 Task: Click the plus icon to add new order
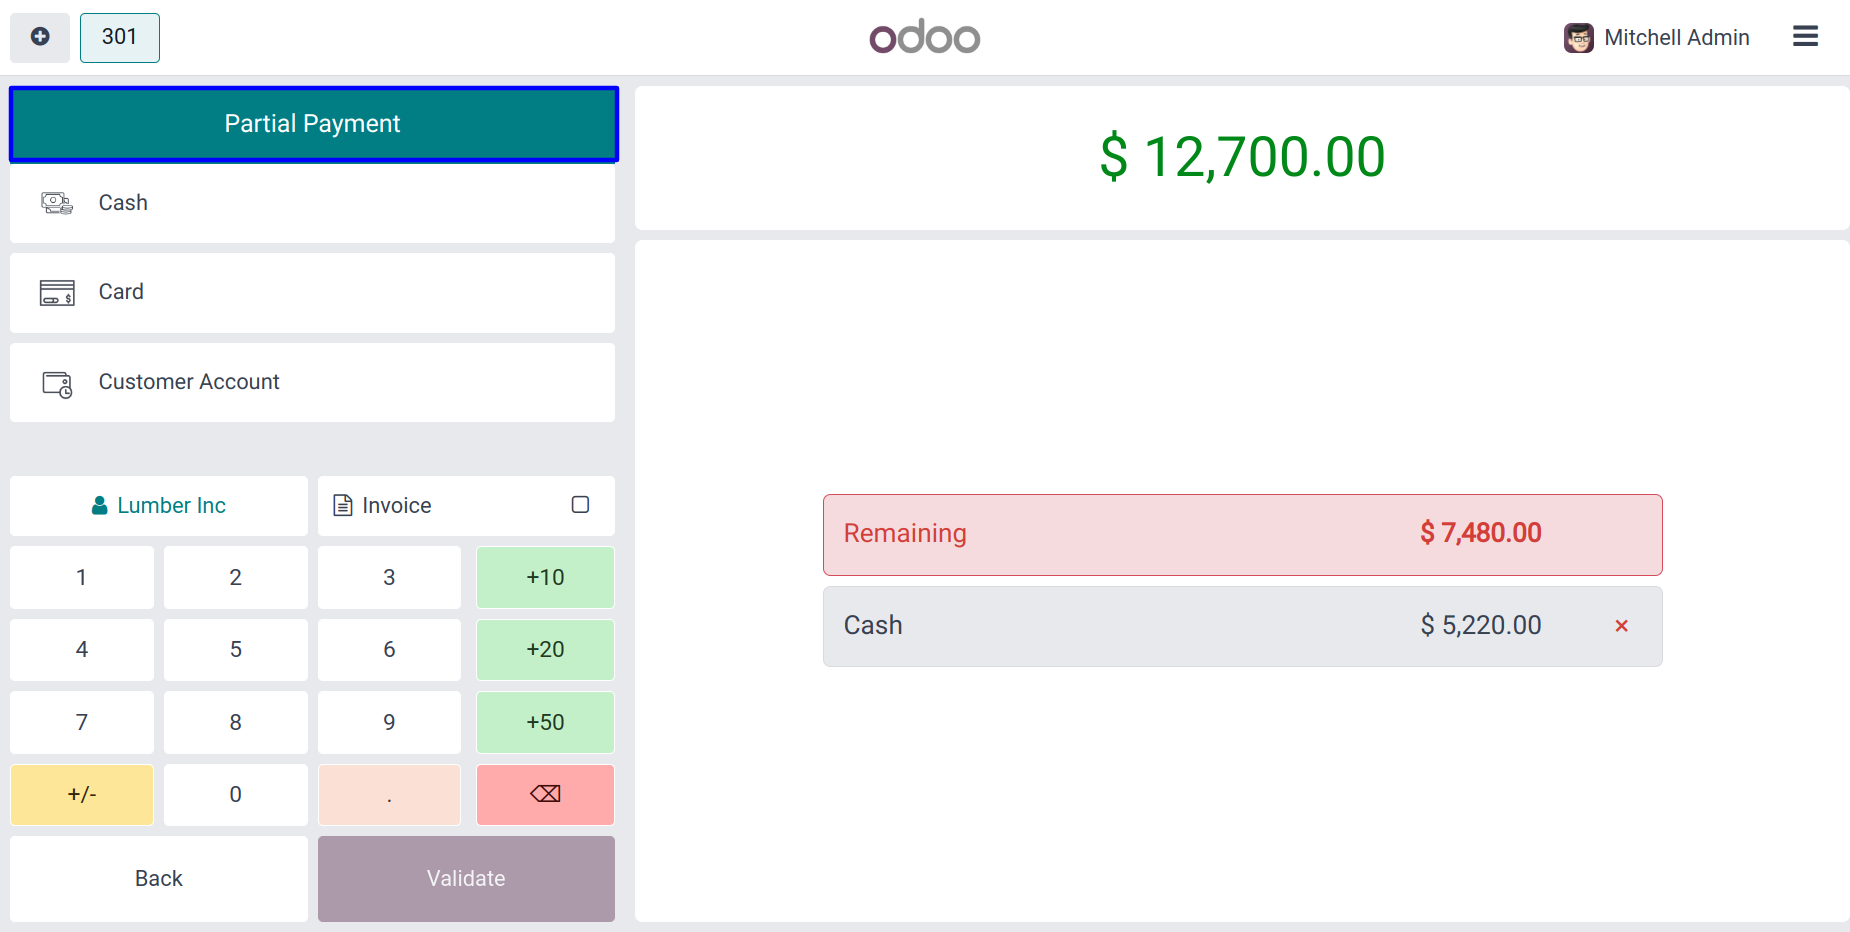click(40, 37)
